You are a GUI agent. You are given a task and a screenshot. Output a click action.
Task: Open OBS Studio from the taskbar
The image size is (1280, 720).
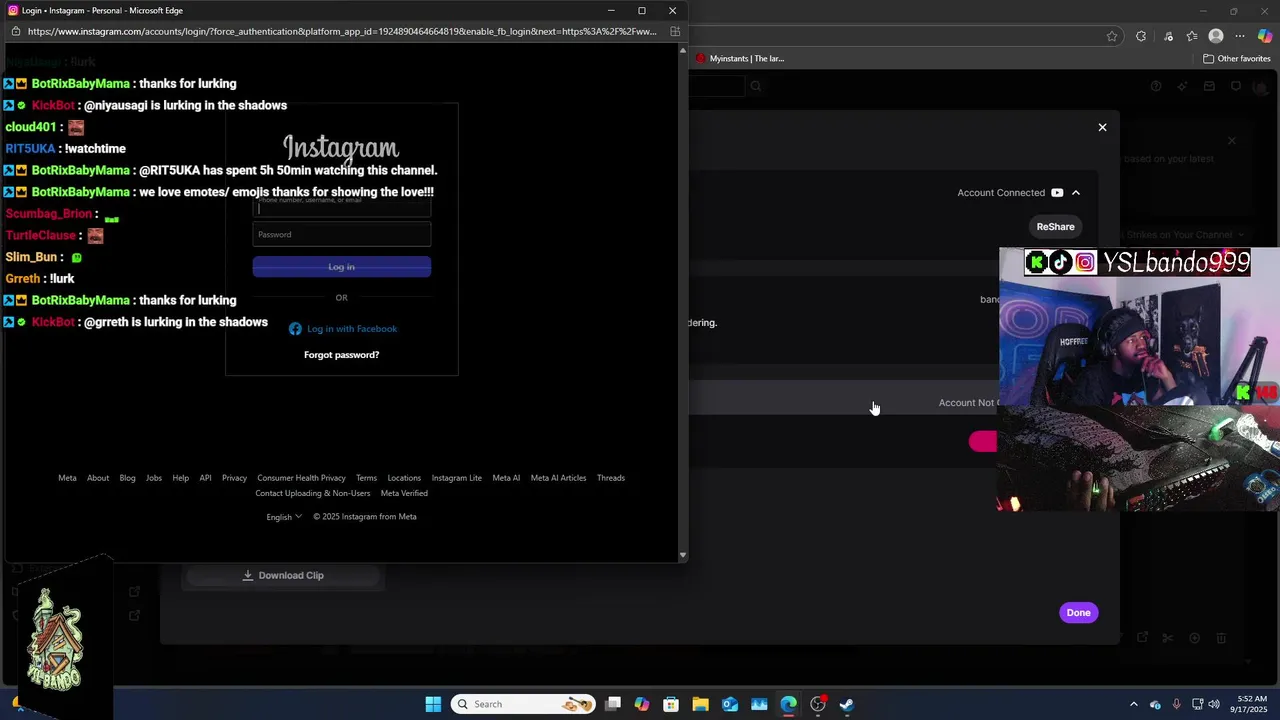[x=818, y=704]
